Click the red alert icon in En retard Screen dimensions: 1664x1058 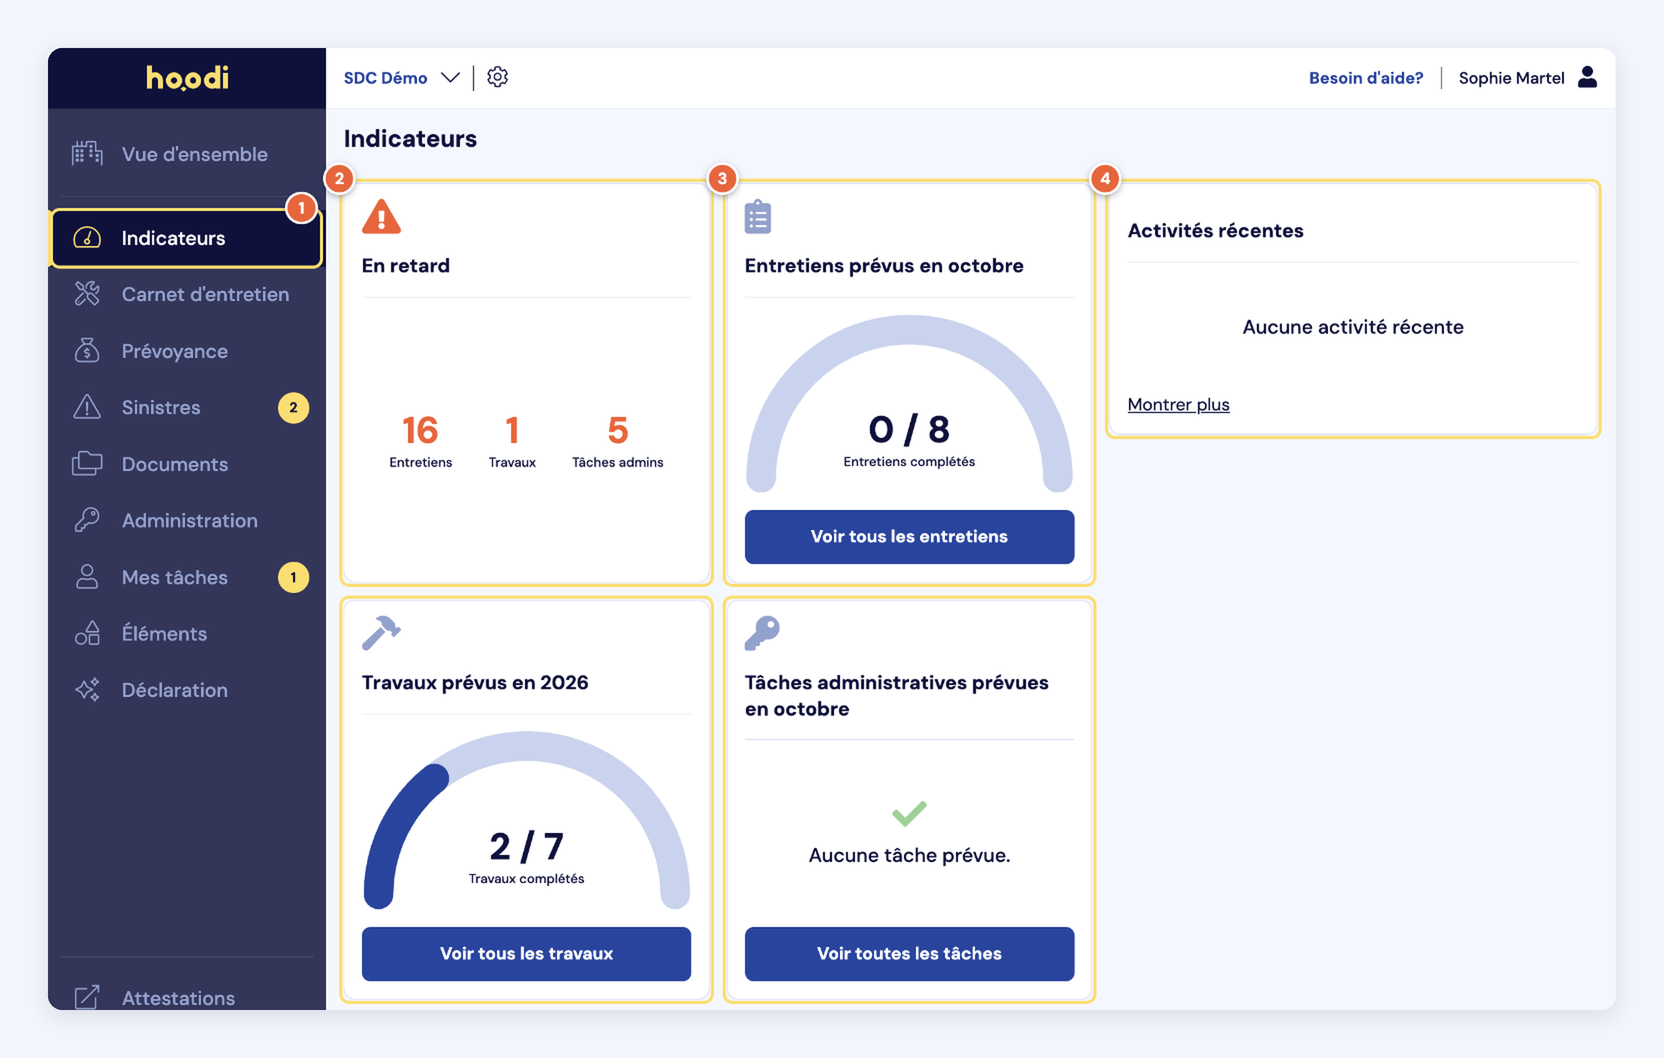381,217
